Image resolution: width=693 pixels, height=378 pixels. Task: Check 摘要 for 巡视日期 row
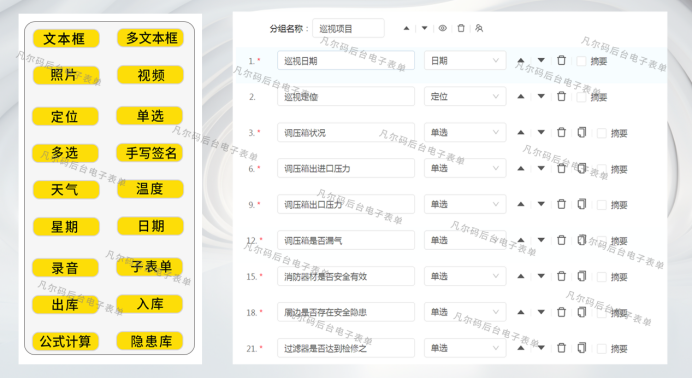581,61
